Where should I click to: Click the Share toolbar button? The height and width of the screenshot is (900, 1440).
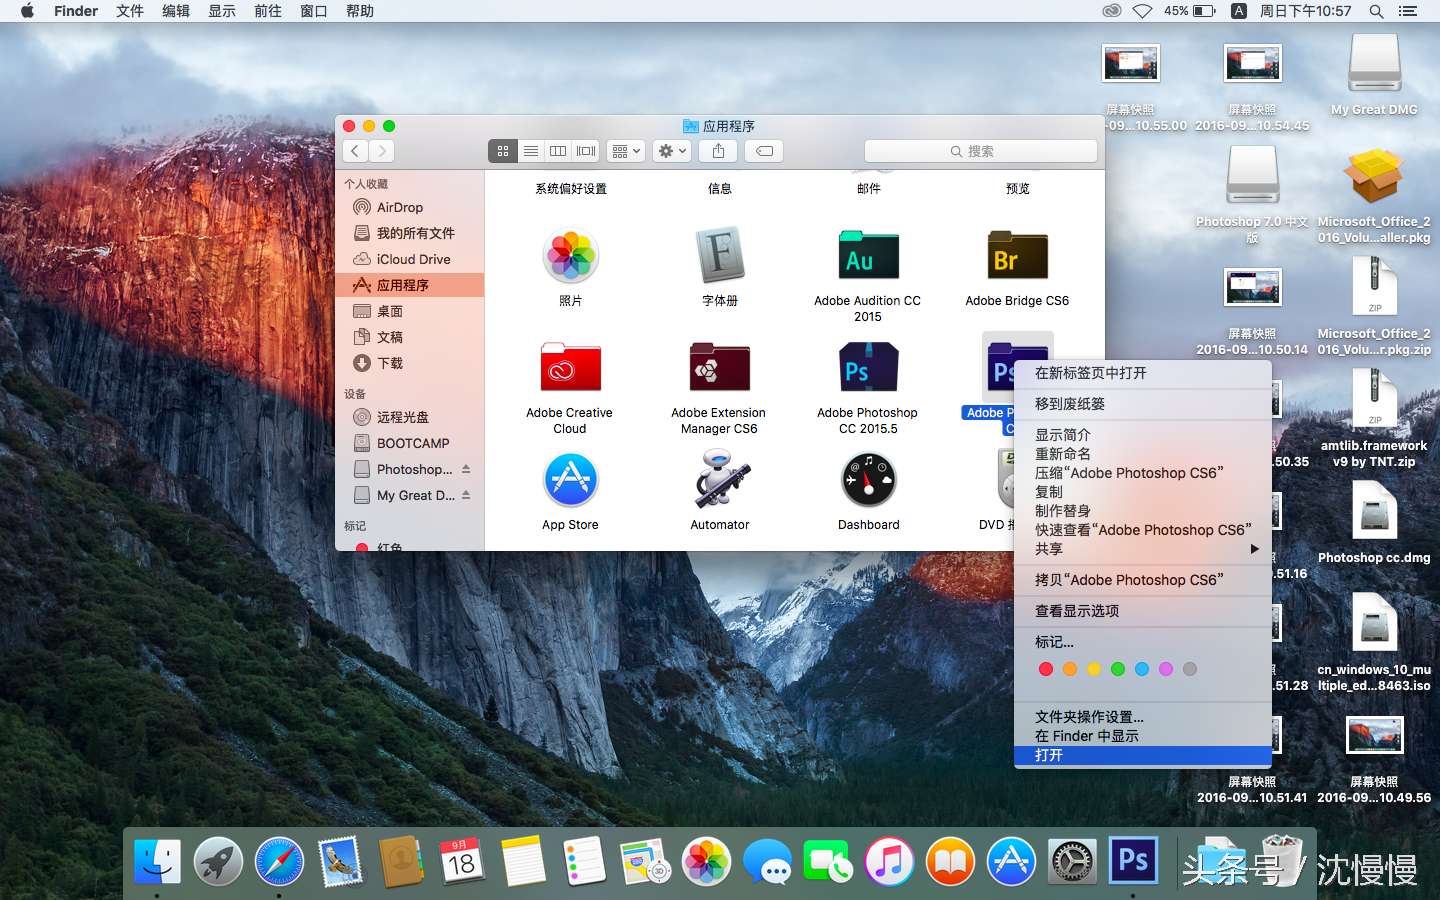(x=718, y=151)
